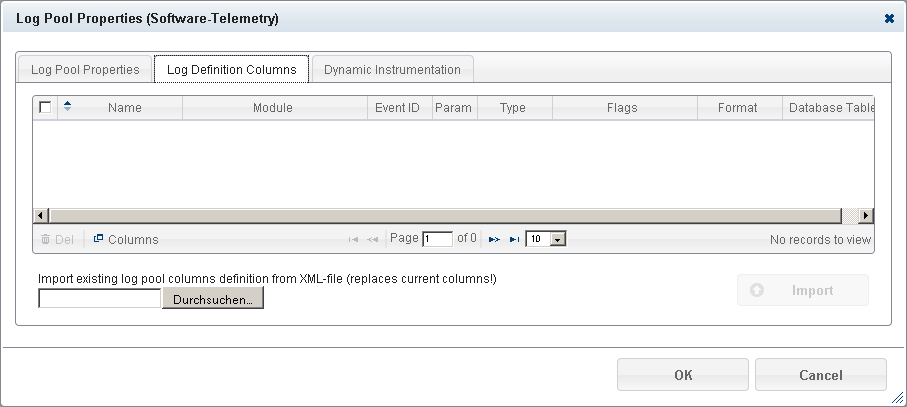Go to next page of records

494,240
